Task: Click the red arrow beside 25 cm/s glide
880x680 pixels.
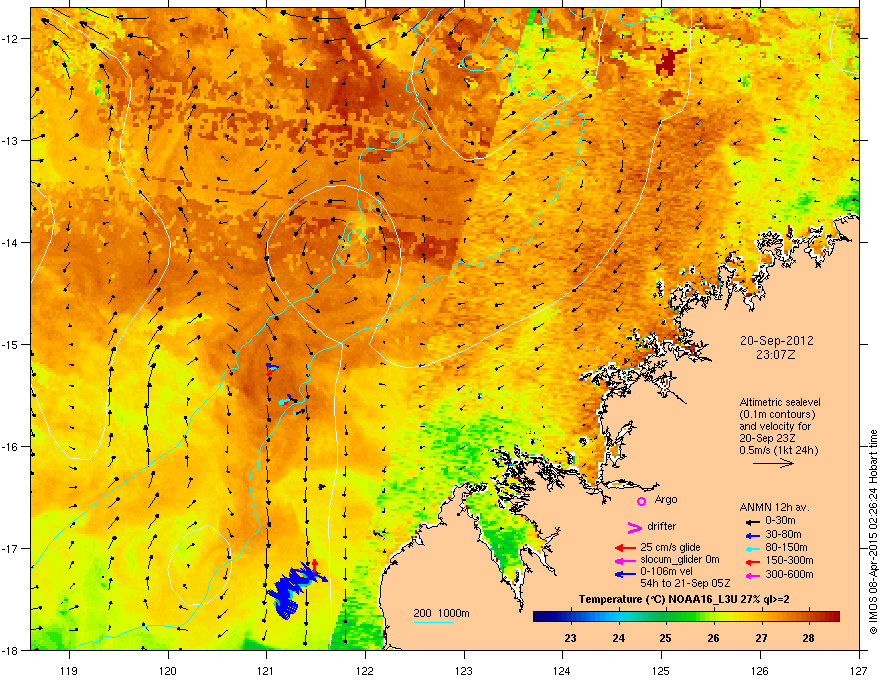Action: (625, 548)
